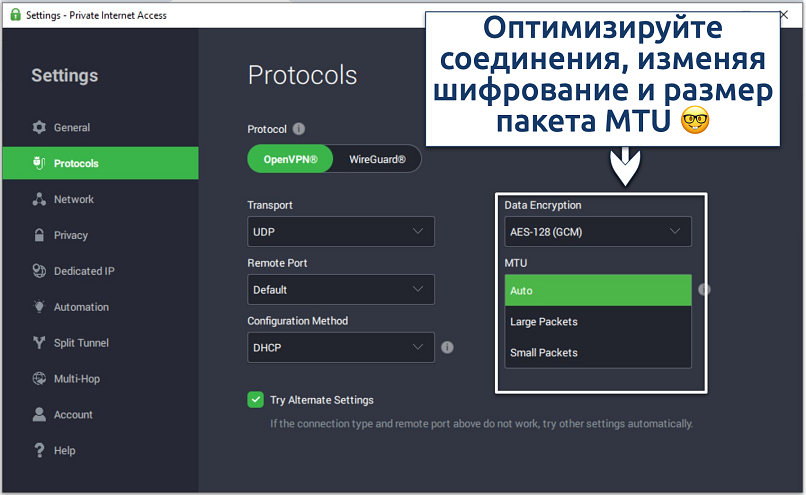806x495 pixels.
Task: Click the info icon beside MTU list
Action: (x=704, y=290)
